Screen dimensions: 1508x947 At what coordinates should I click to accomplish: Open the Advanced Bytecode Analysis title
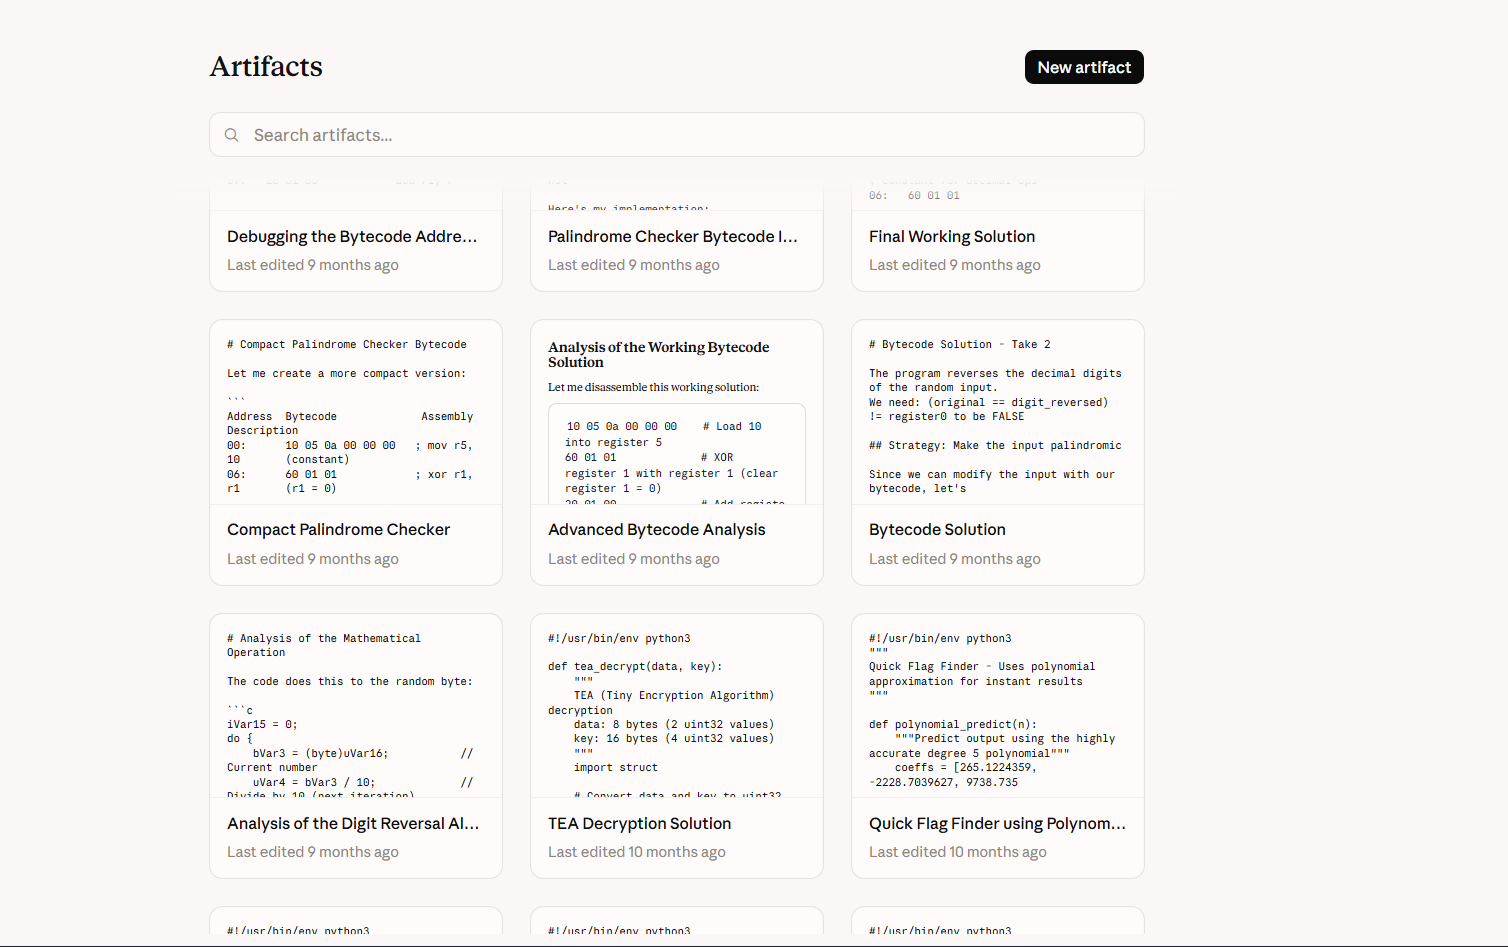tap(657, 529)
